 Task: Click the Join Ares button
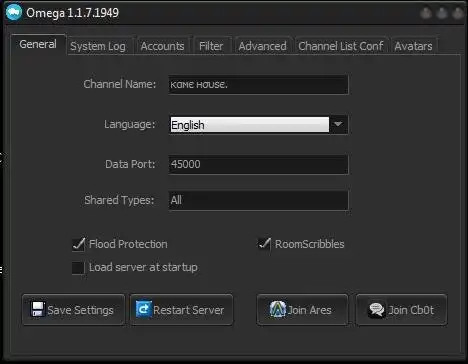pyautogui.click(x=302, y=310)
